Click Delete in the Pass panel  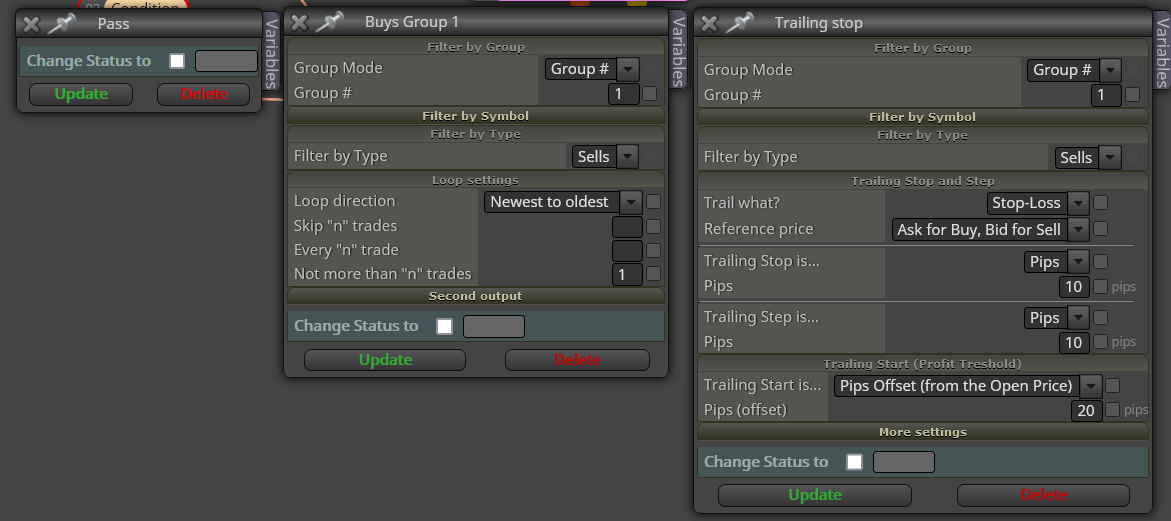coord(203,94)
